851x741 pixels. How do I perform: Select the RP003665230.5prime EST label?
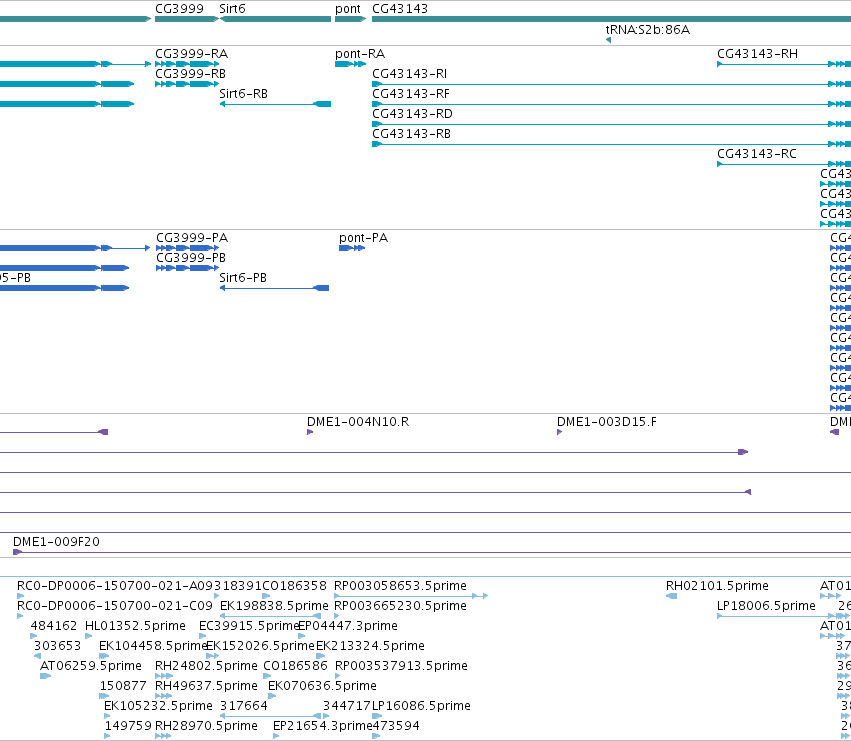tap(400, 606)
